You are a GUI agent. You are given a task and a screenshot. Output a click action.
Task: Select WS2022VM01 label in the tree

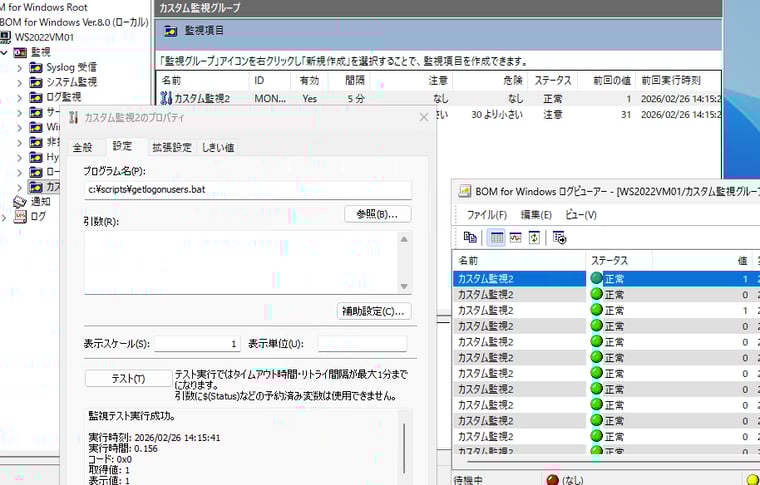[x=45, y=37]
